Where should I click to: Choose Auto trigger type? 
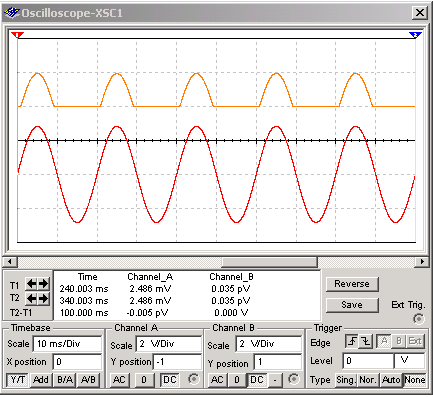pos(391,380)
